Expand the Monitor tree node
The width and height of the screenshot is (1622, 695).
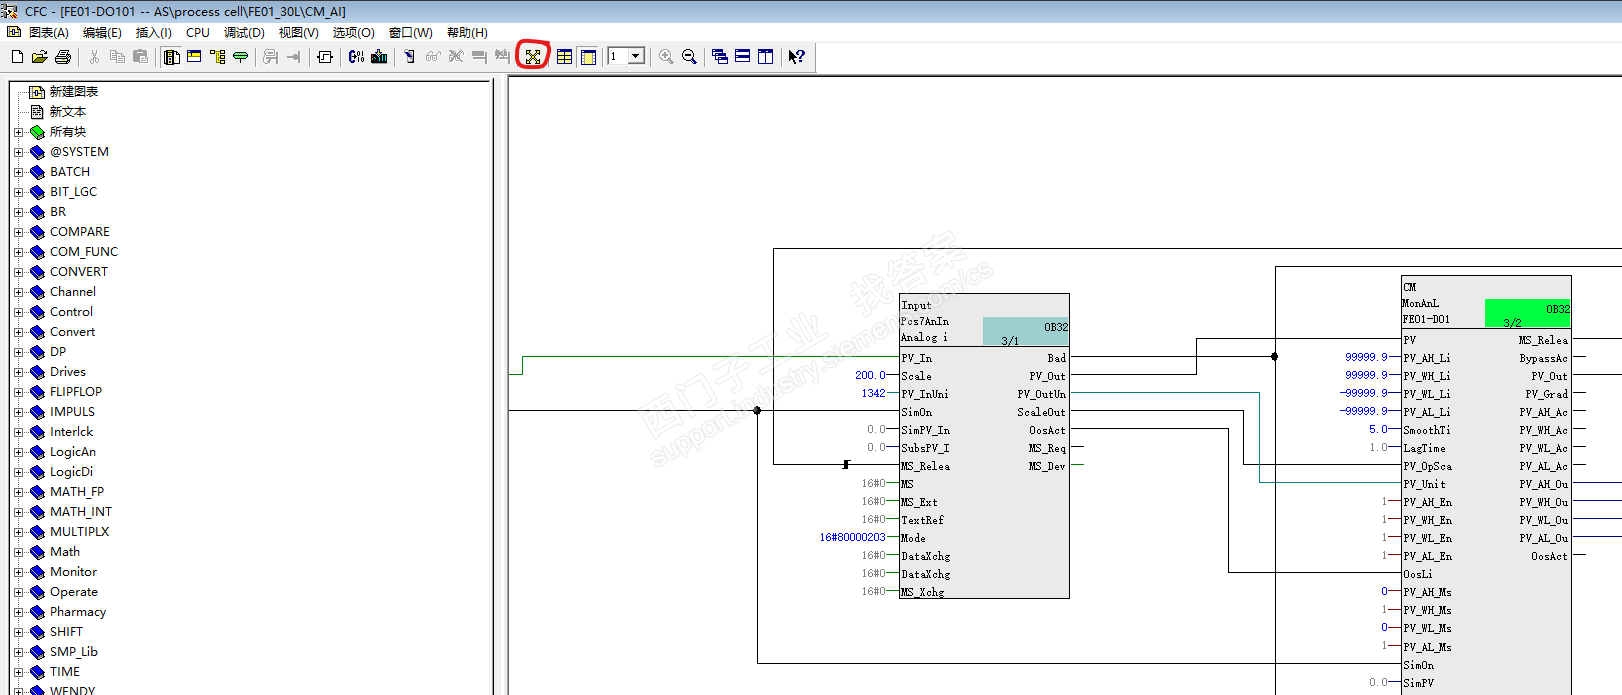click(18, 572)
